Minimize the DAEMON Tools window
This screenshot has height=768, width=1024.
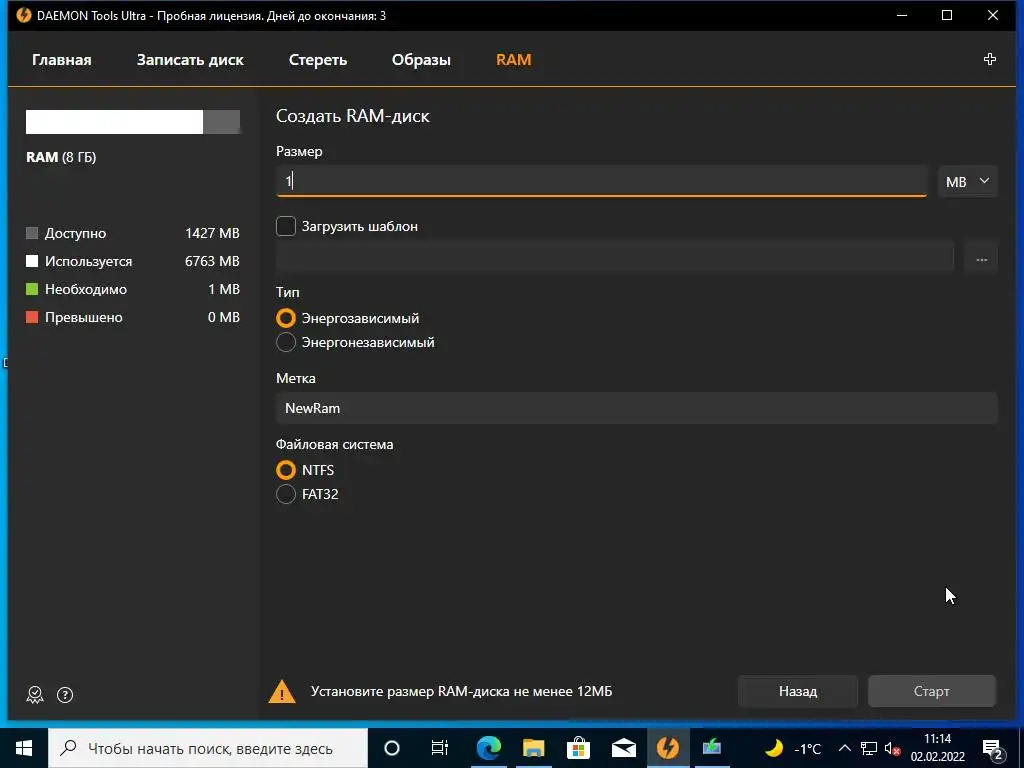coord(902,15)
